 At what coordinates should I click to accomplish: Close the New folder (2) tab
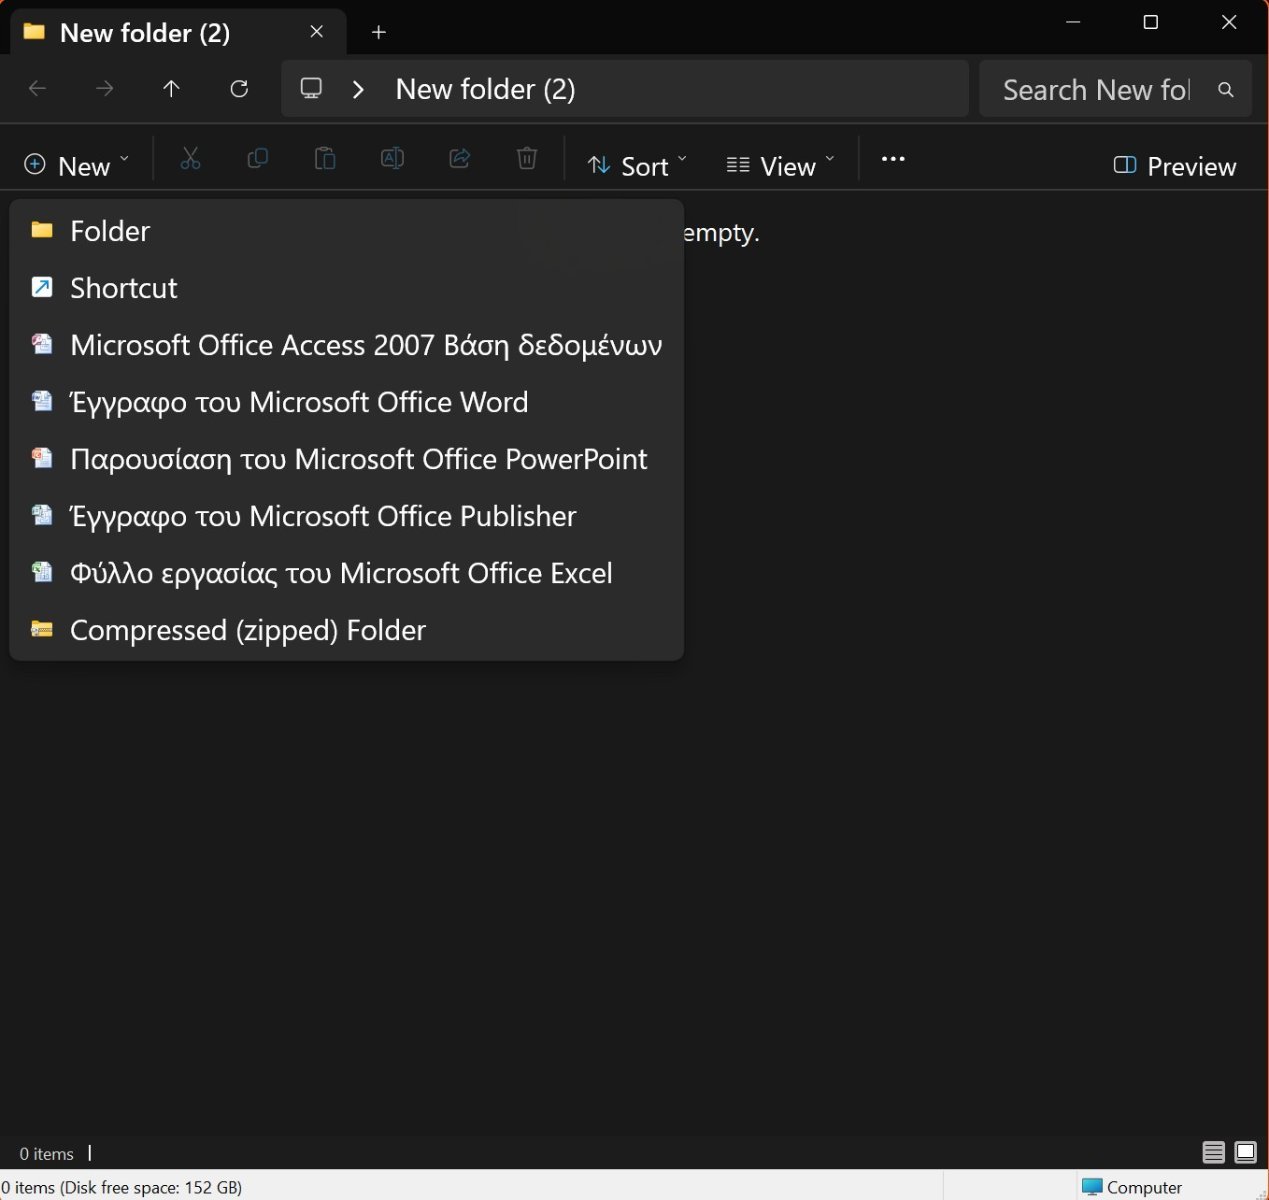(317, 32)
